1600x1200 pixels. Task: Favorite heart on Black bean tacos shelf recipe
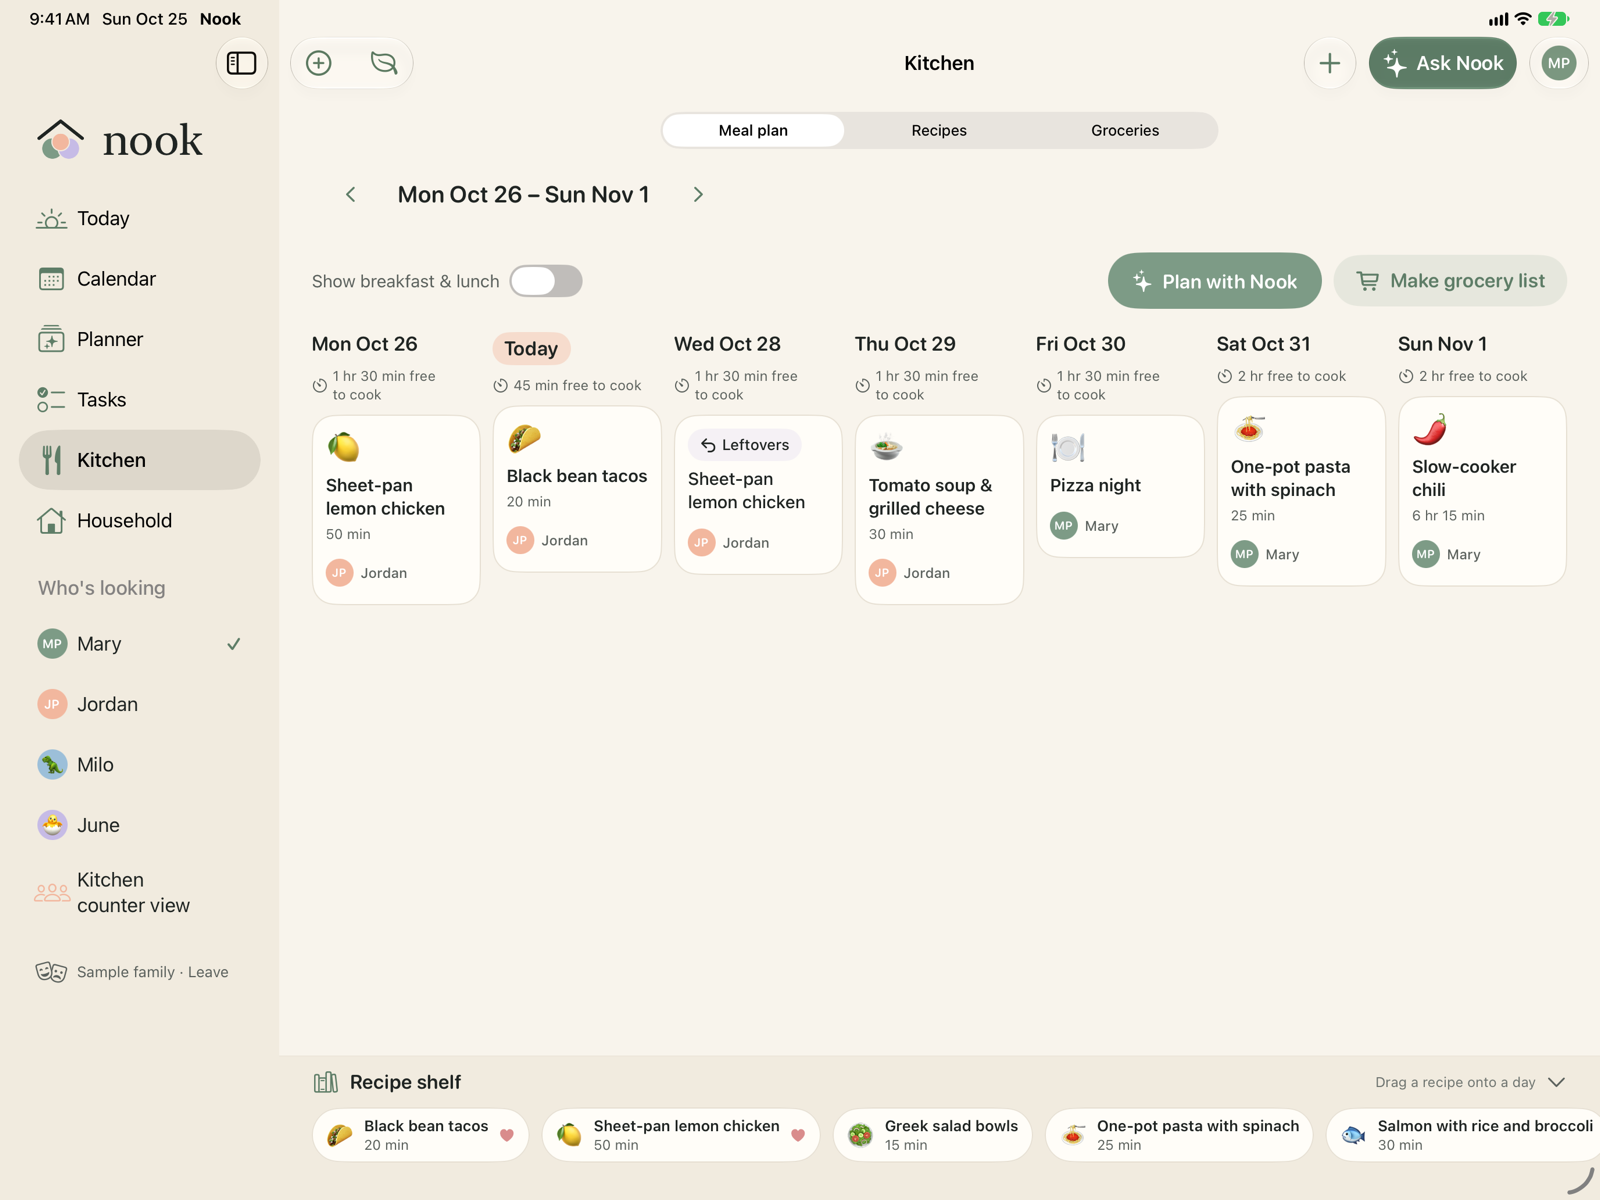click(507, 1135)
